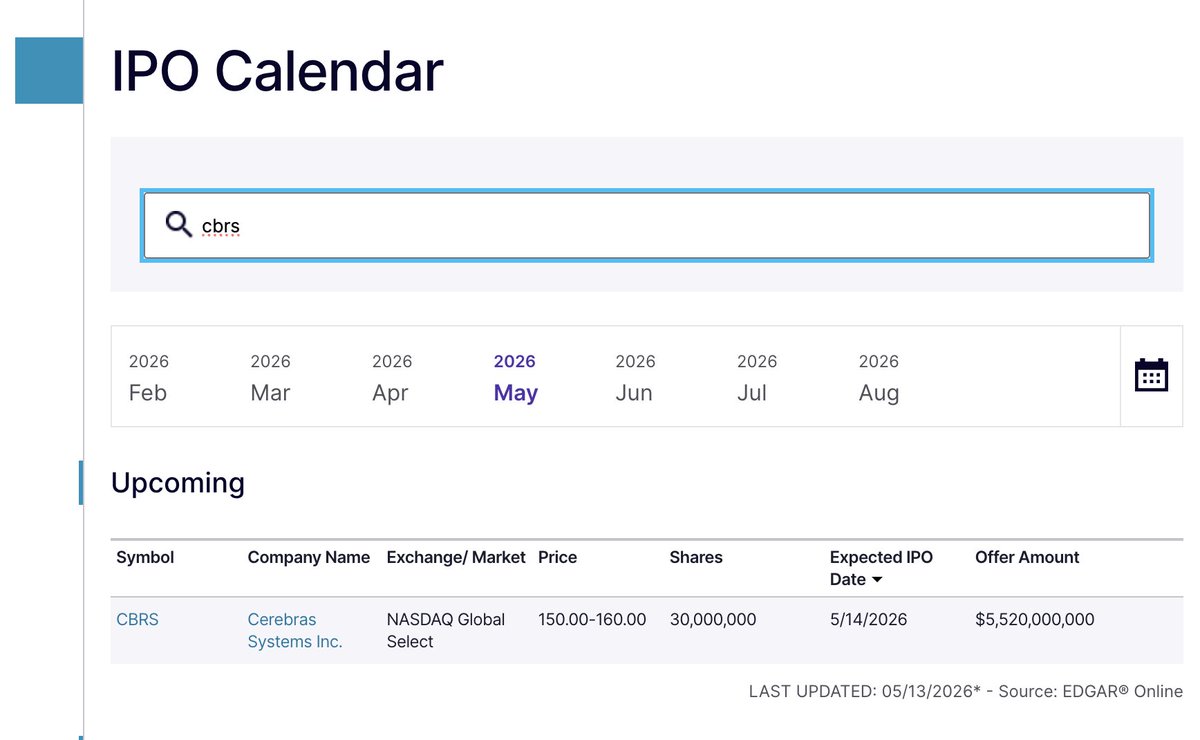Screen dimensions: 1200x740
Task: Select the Apr 2026 month tab
Action: click(391, 378)
